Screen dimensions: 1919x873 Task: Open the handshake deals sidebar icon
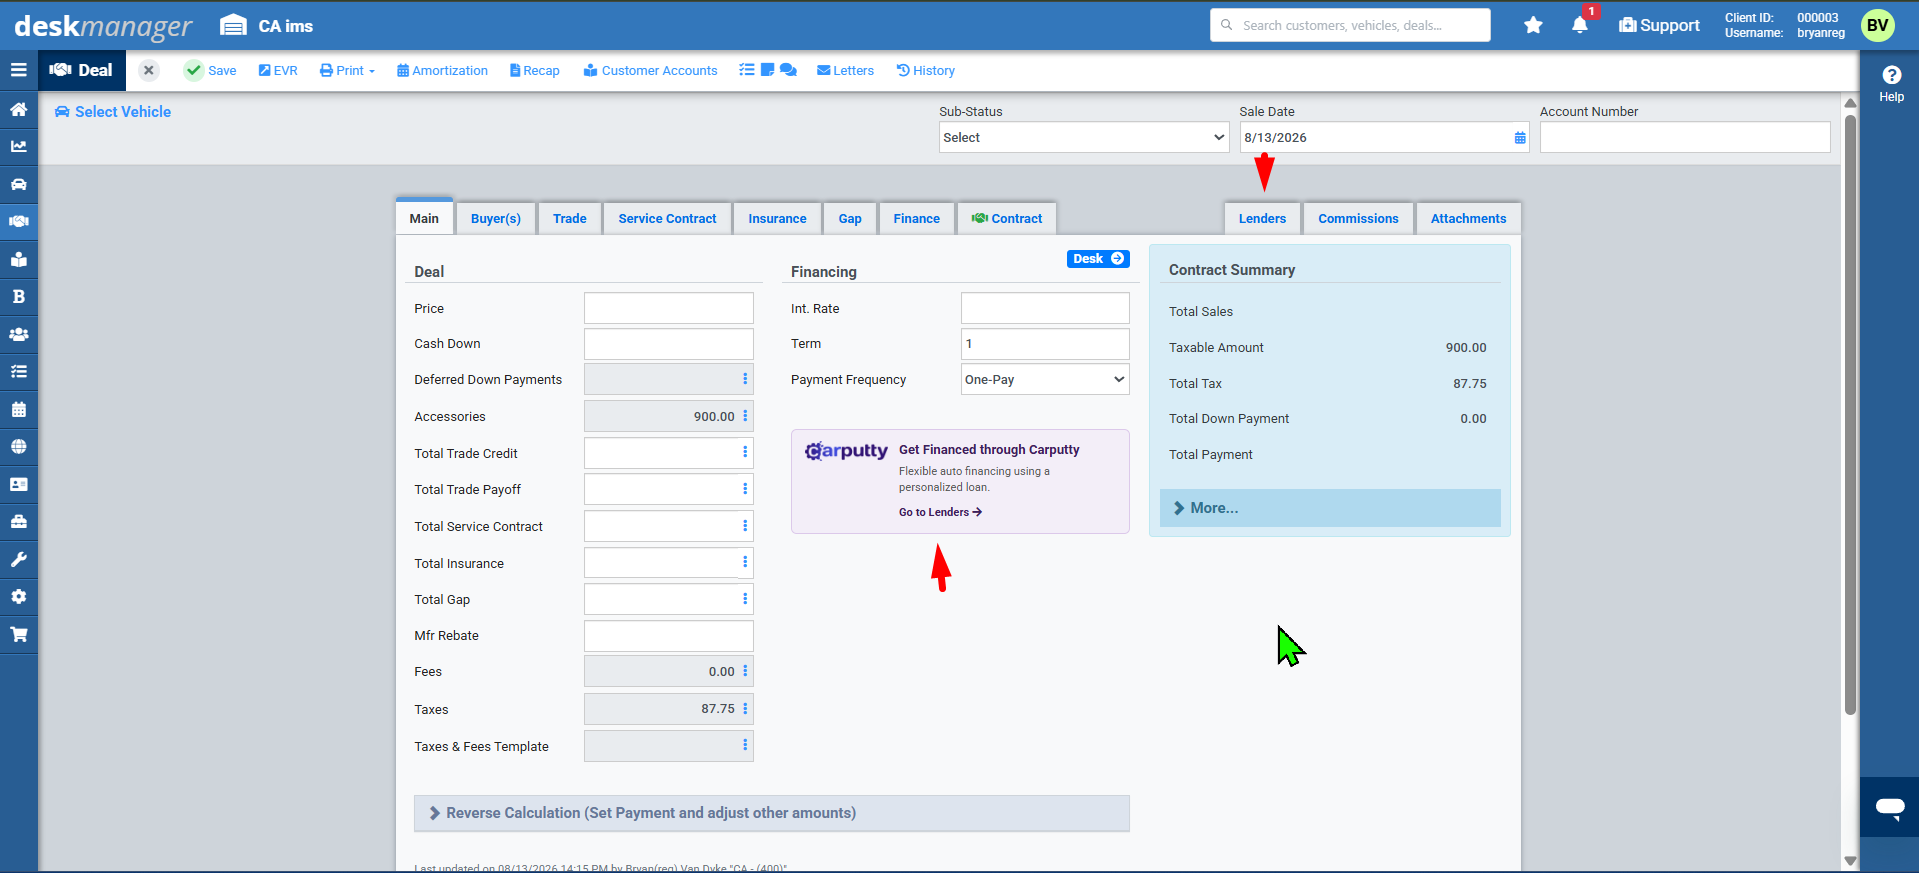click(x=18, y=221)
